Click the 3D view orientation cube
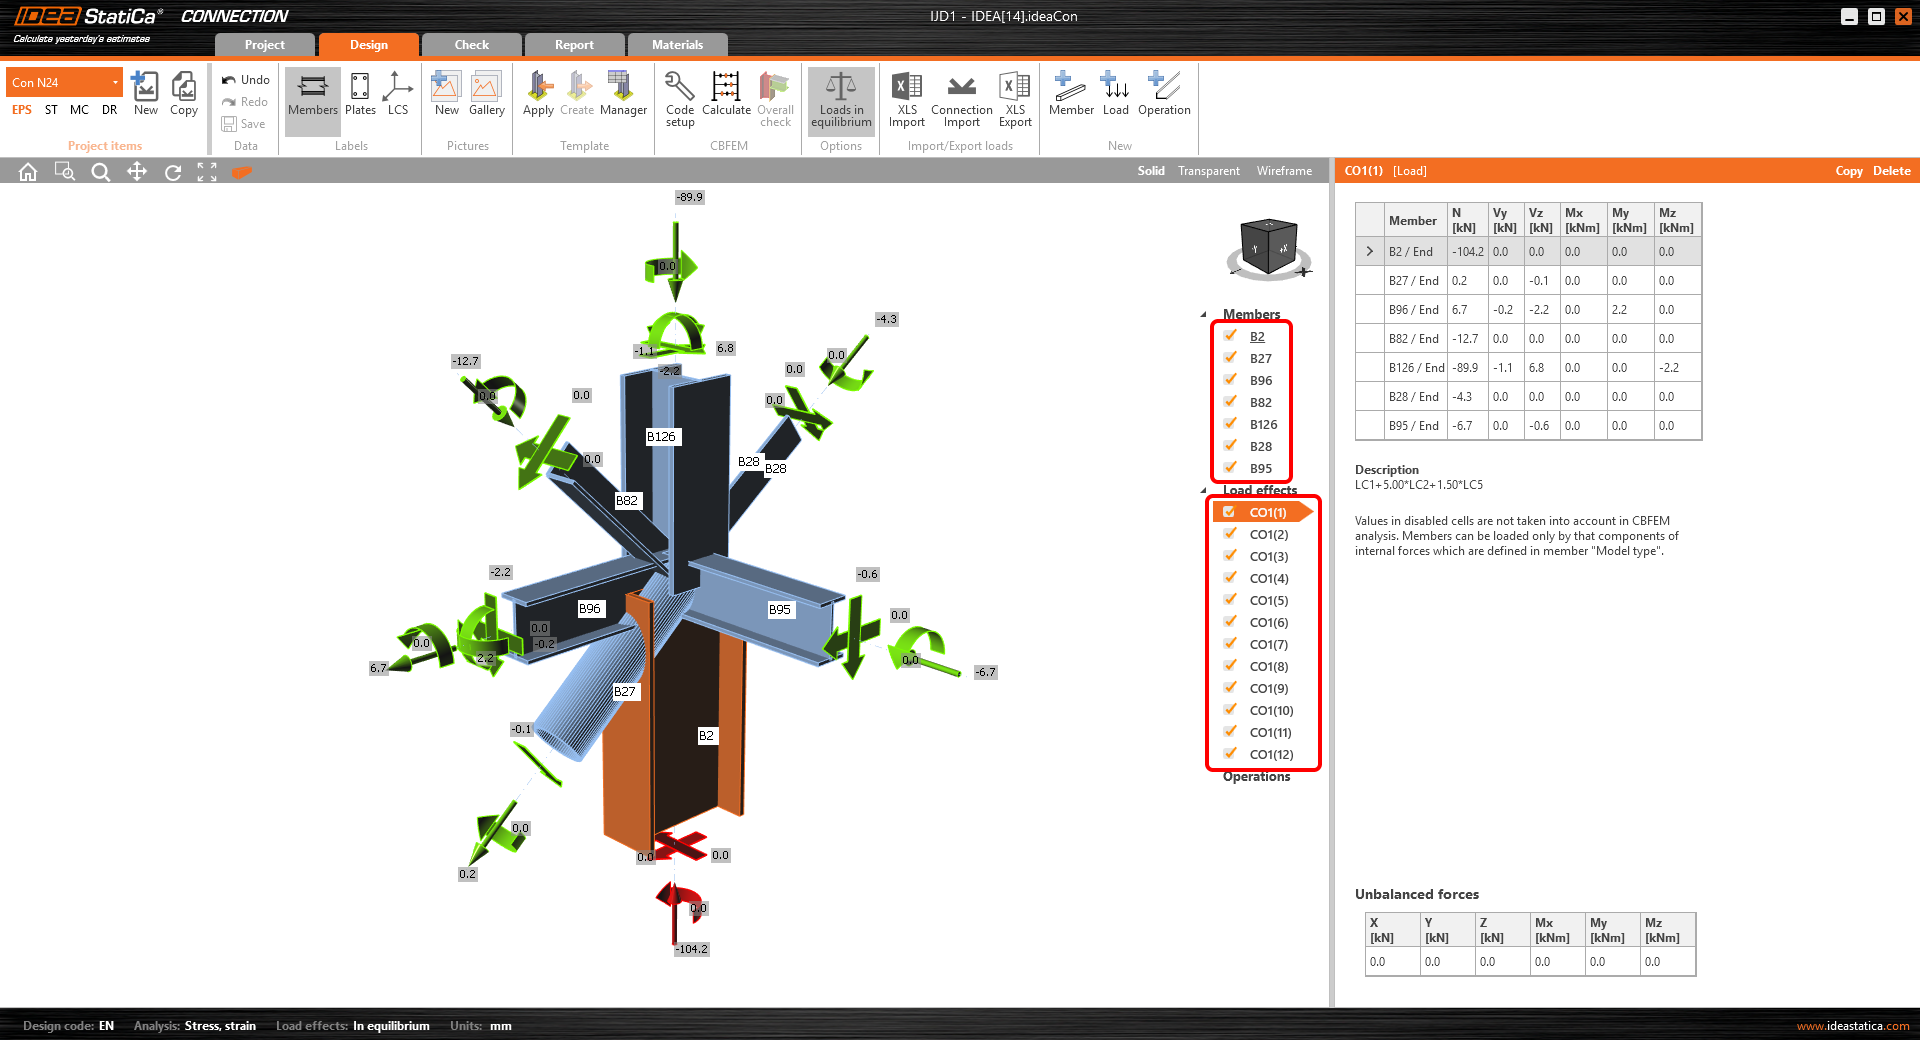The height and width of the screenshot is (1040, 1920). 1268,247
